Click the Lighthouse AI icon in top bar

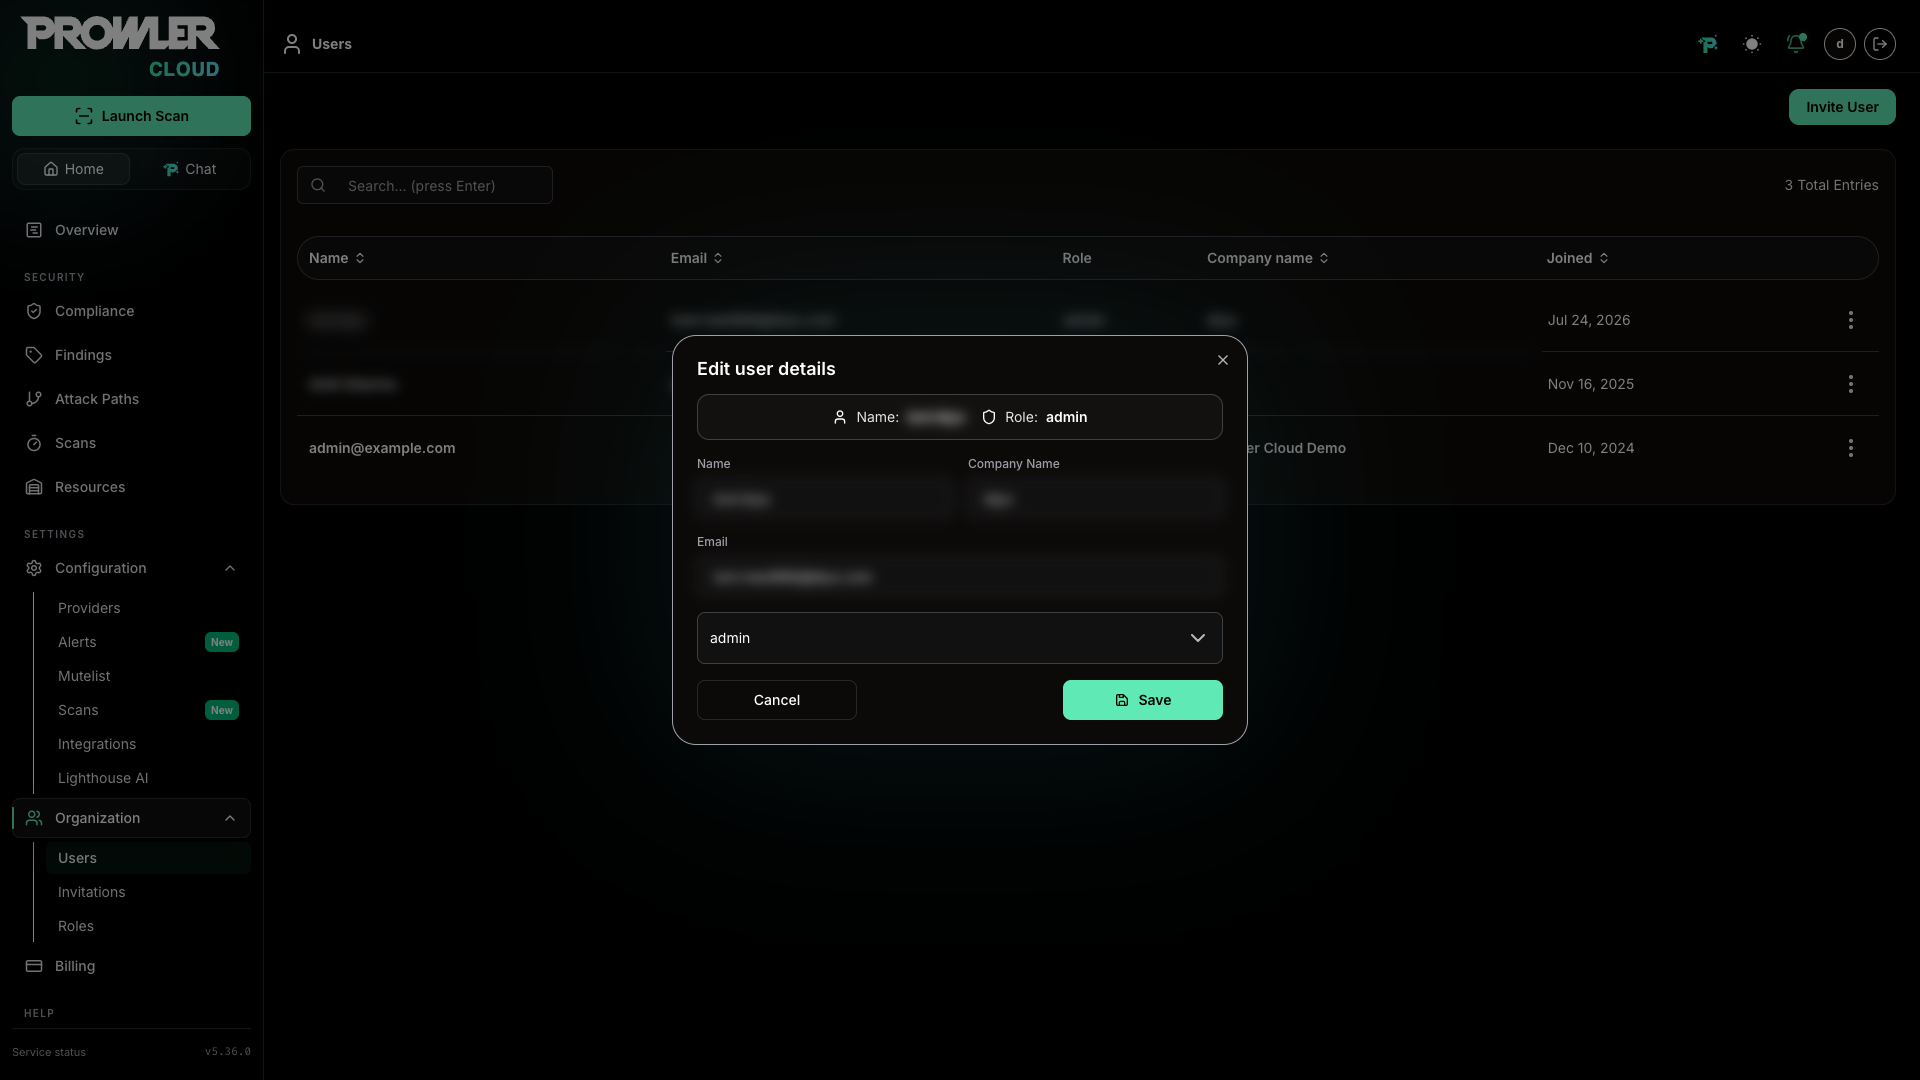[1708, 44]
